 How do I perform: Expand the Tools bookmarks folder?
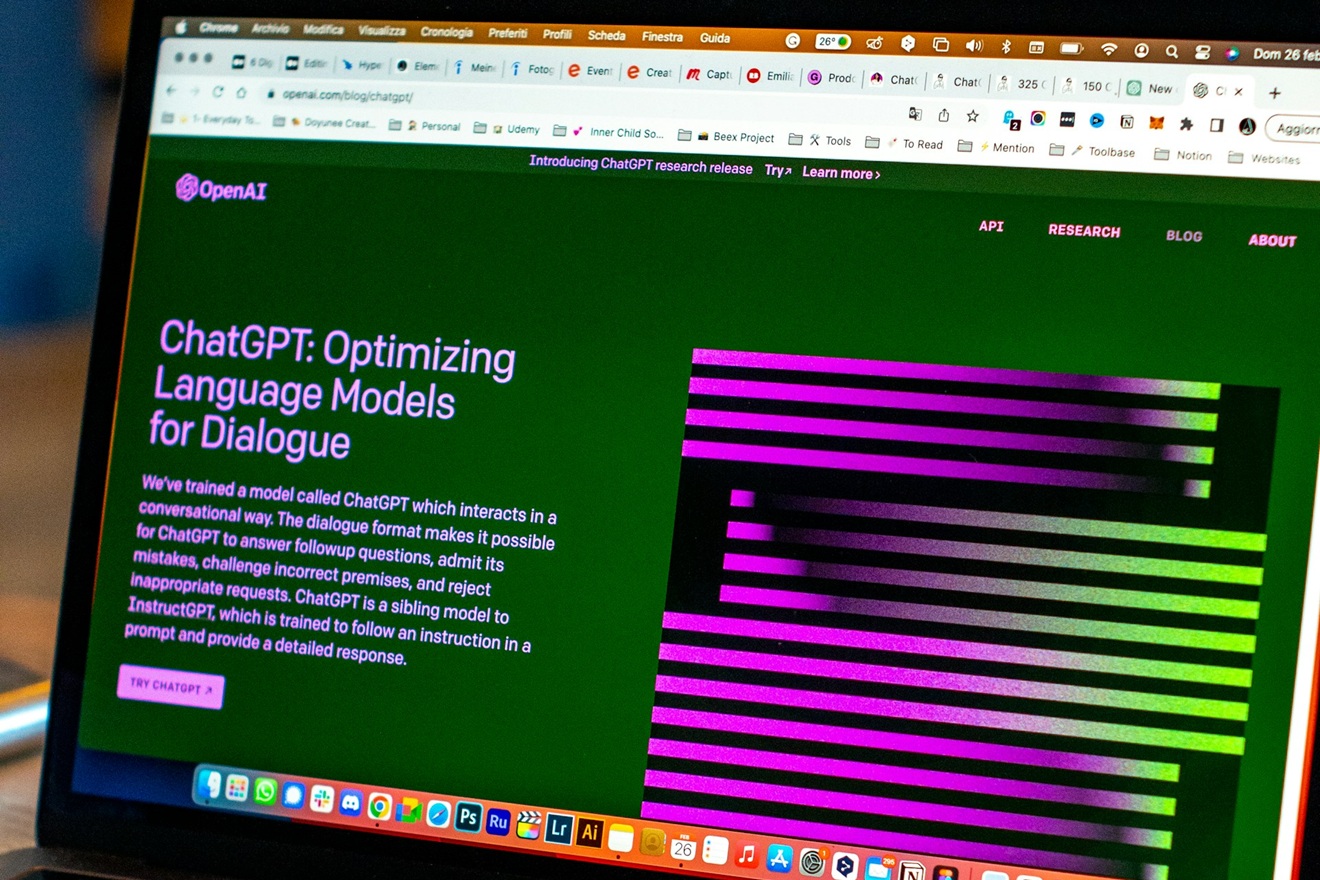tap(829, 140)
